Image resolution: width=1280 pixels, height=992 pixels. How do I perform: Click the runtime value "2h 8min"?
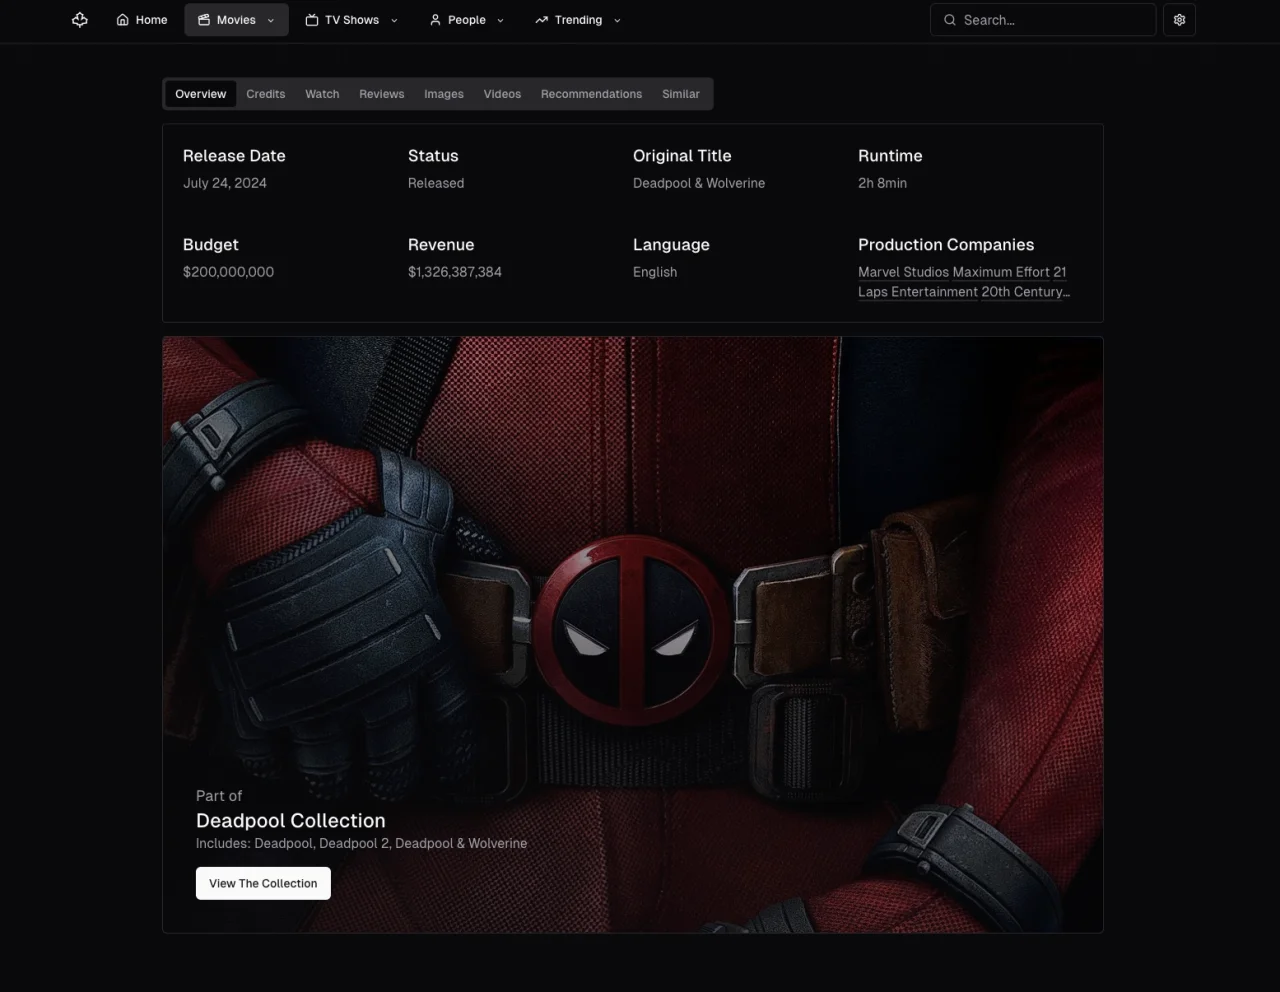coord(883,183)
